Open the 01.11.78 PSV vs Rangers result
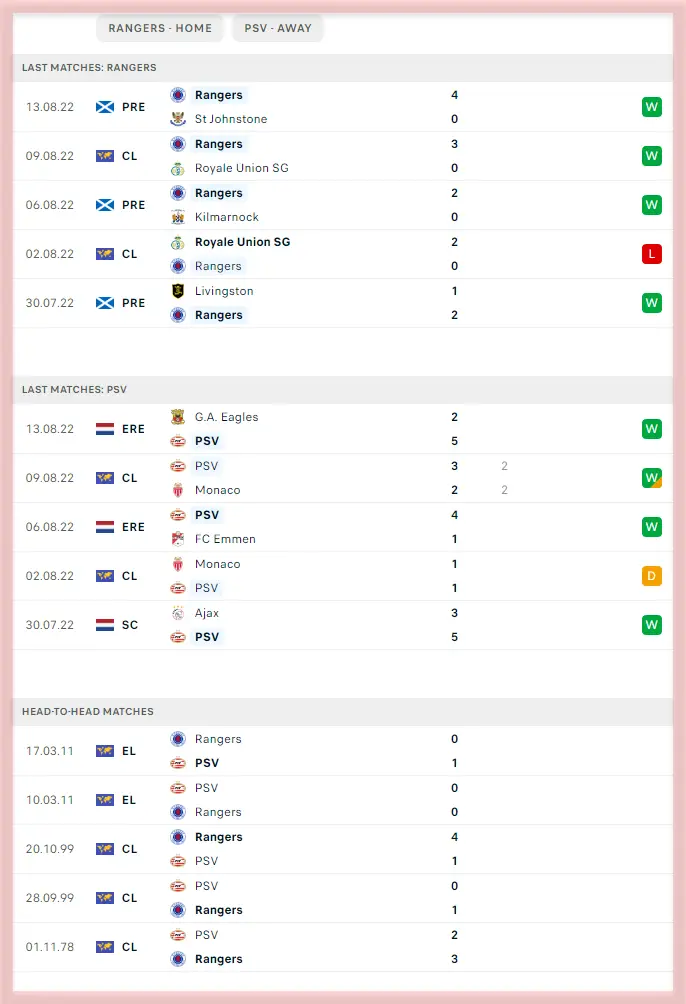The image size is (686, 1004). click(x=340, y=947)
